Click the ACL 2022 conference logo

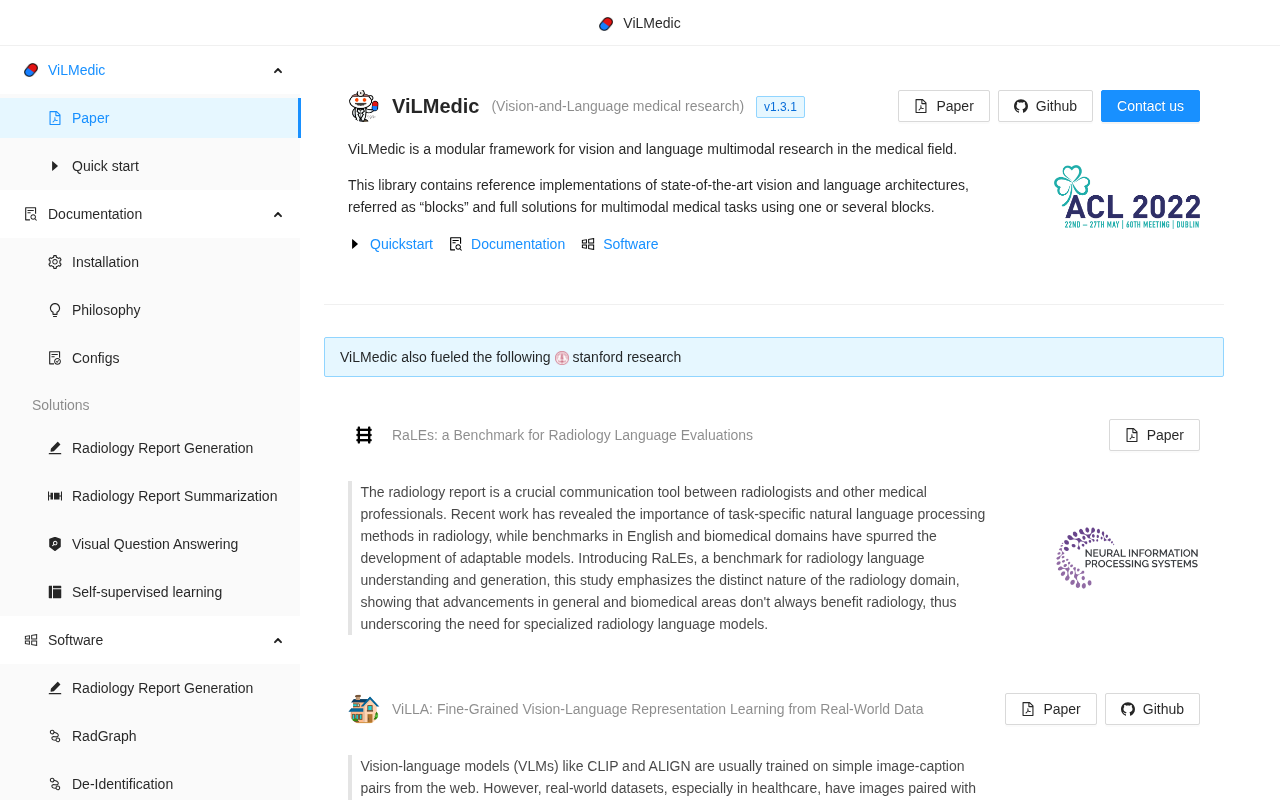coord(1127,198)
